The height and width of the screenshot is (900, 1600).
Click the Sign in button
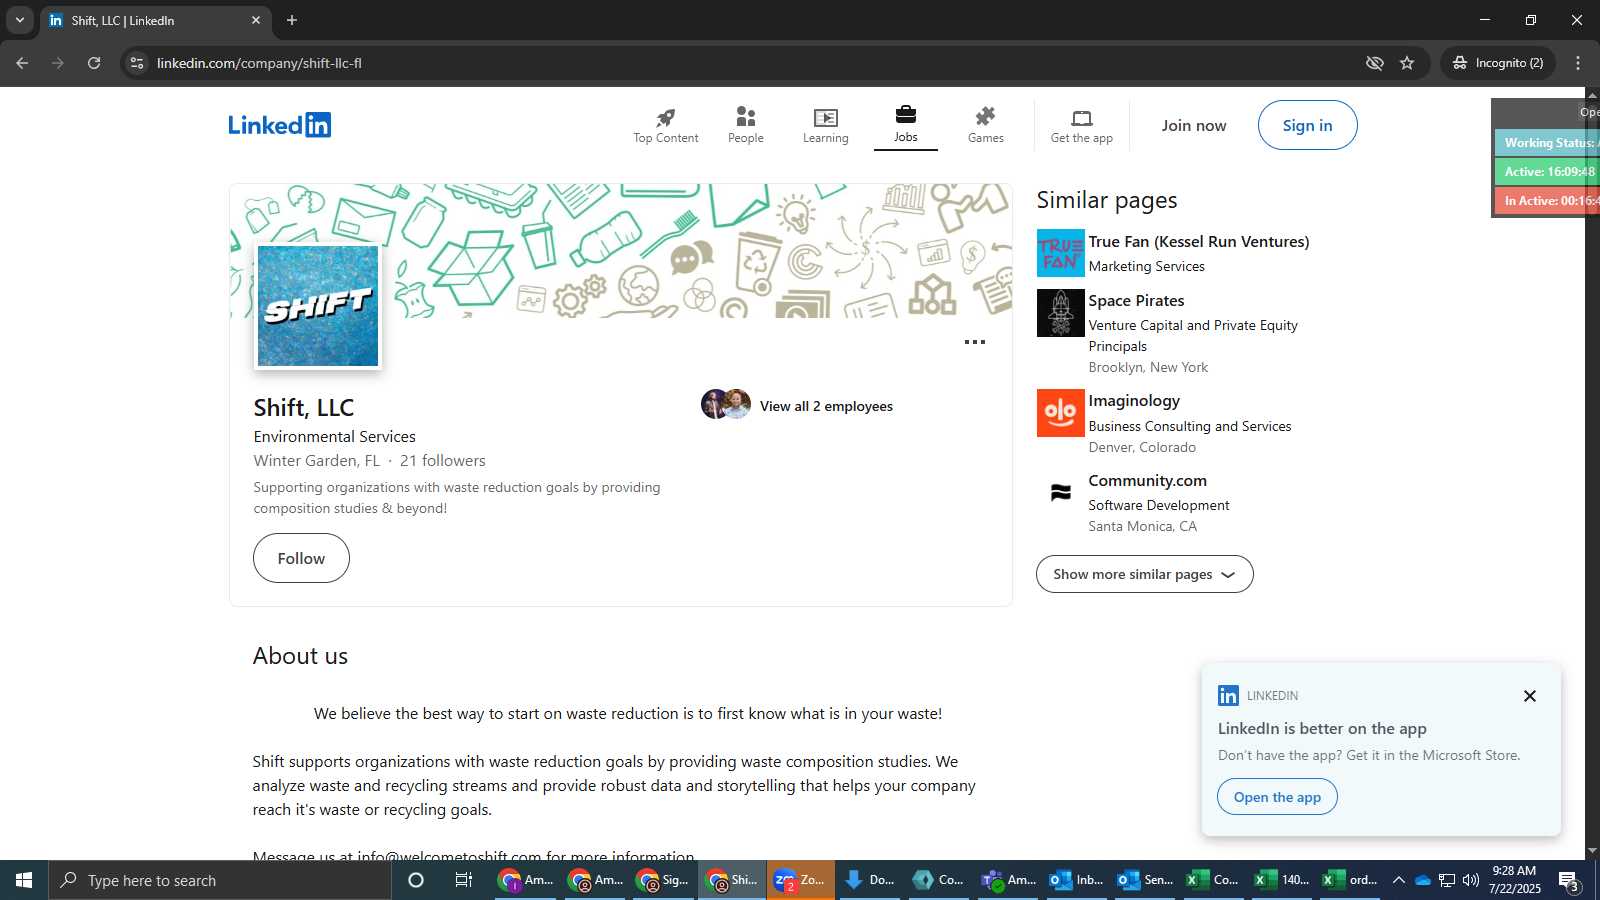[1307, 125]
